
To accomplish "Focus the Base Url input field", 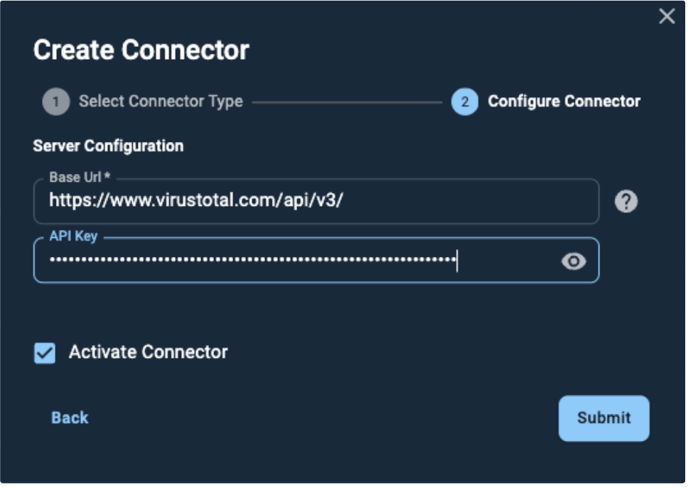I will click(316, 201).
